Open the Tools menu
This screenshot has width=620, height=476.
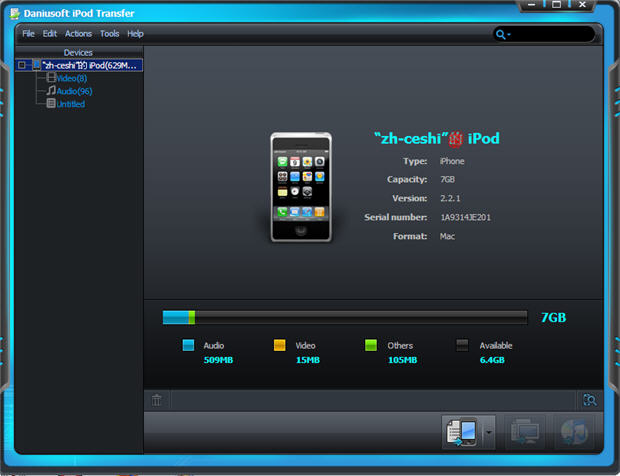click(x=110, y=34)
